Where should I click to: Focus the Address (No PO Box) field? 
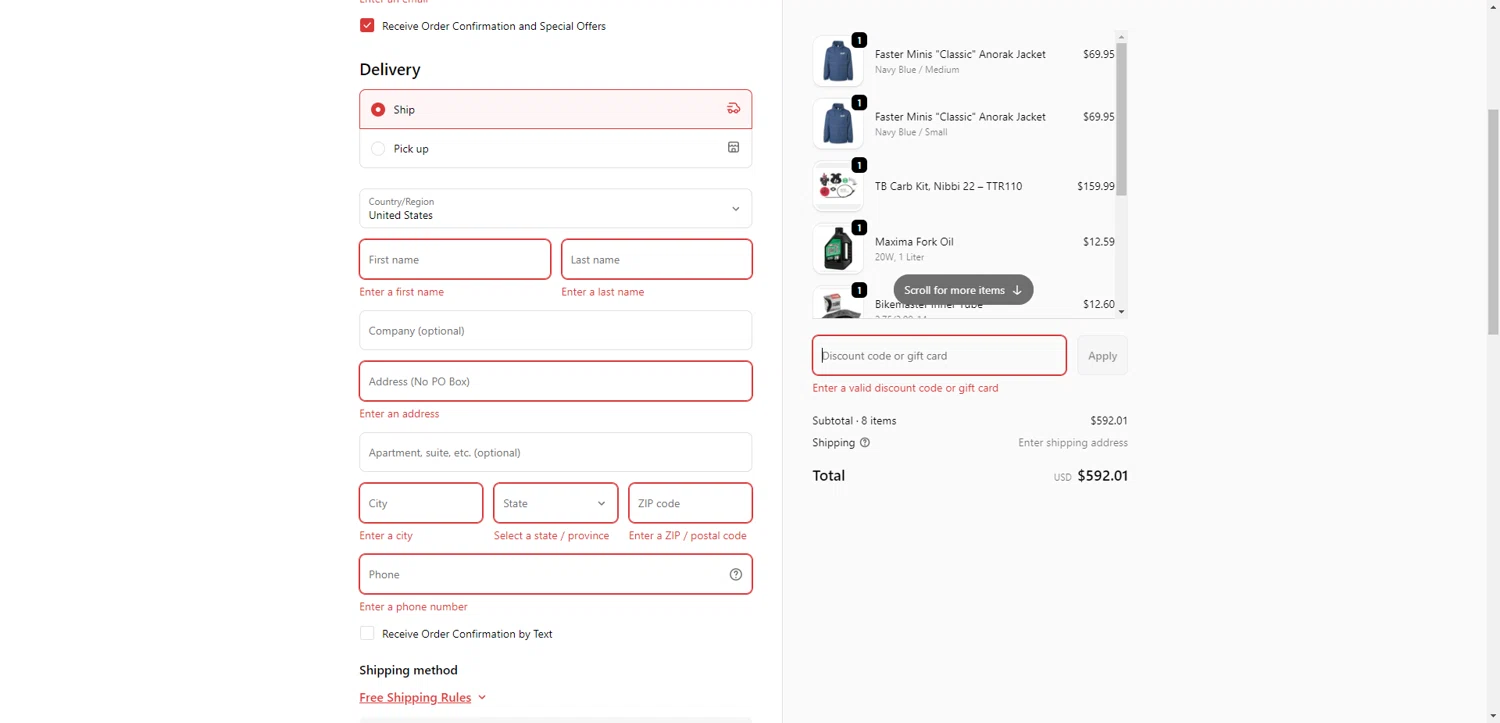[556, 381]
